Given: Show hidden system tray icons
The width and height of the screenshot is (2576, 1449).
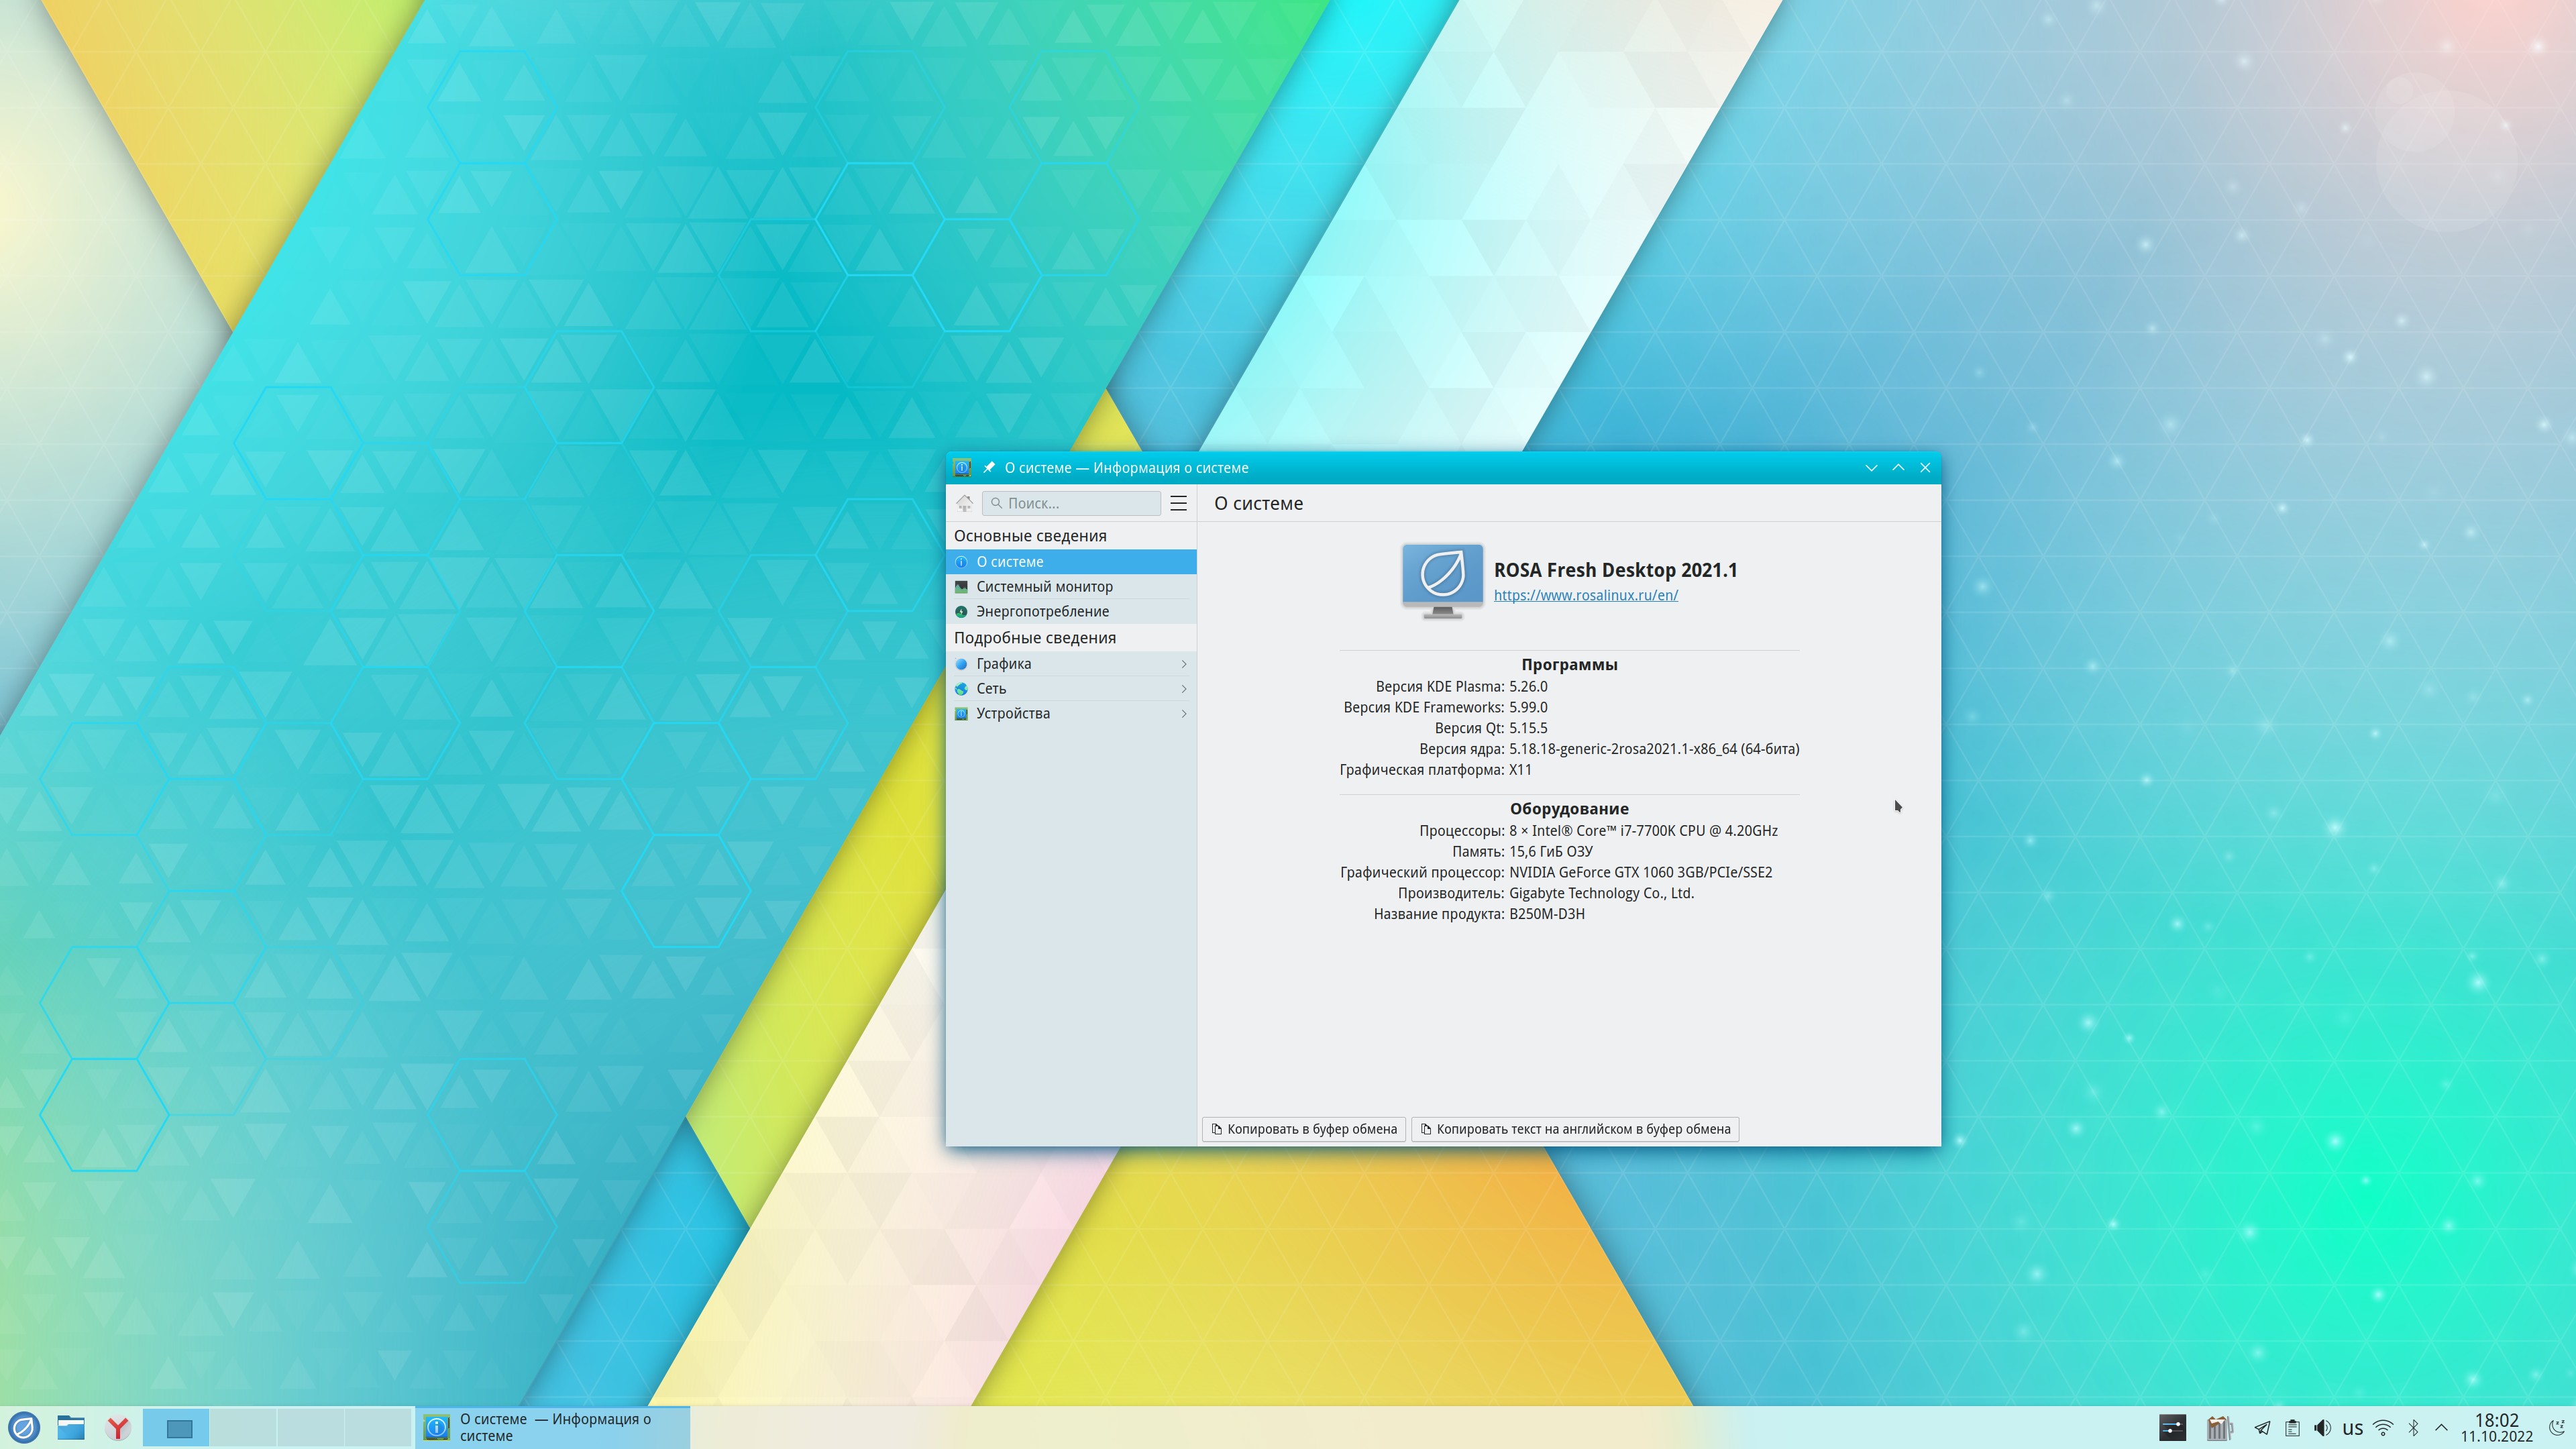Looking at the screenshot, I should [x=2441, y=1428].
